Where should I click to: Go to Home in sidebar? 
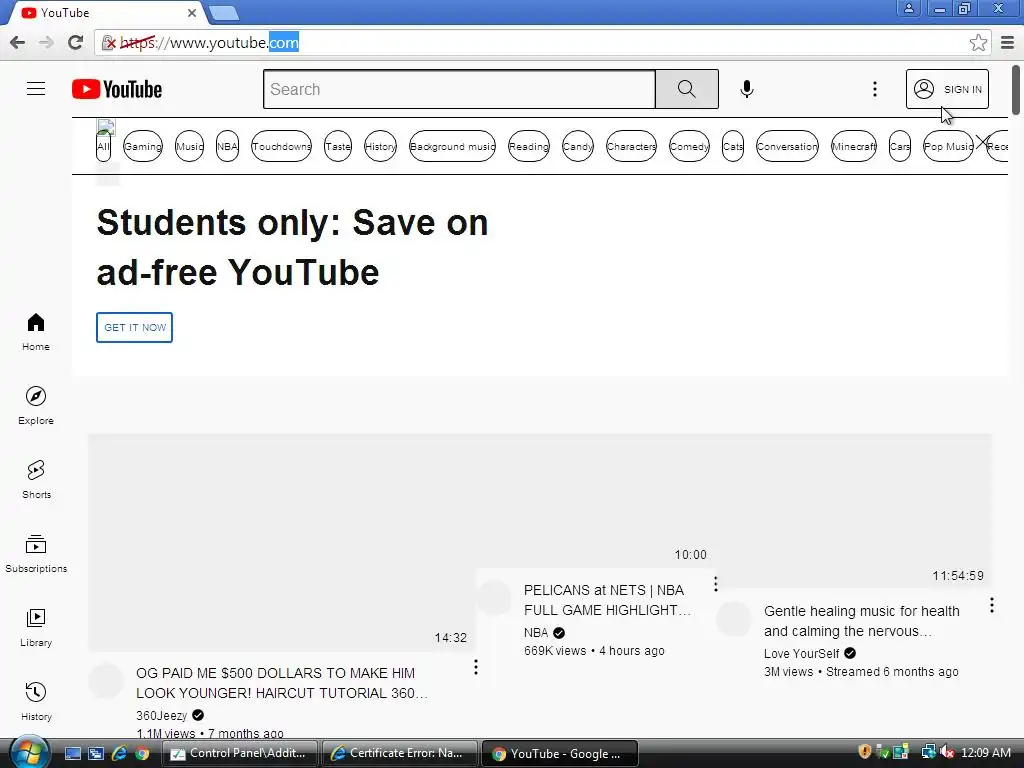[x=36, y=332]
